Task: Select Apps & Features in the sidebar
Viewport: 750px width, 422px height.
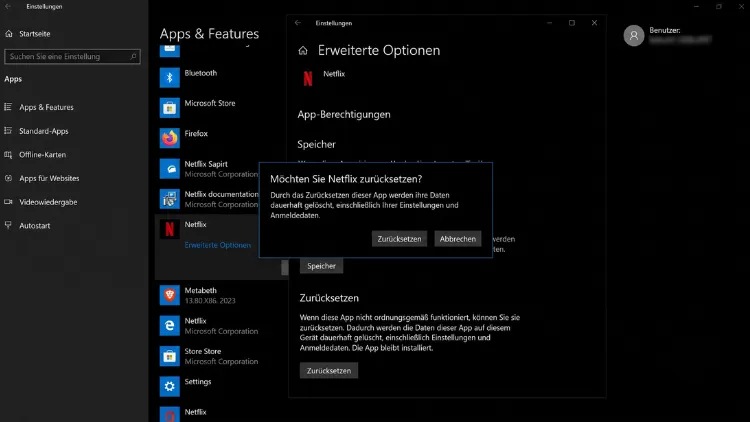Action: (46, 107)
